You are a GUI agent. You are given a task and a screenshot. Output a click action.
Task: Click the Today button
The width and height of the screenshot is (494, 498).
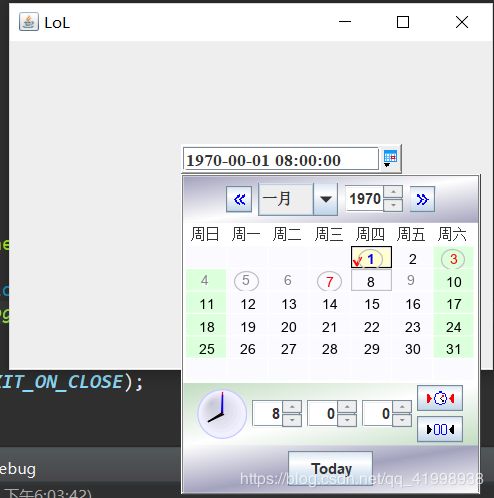(330, 468)
